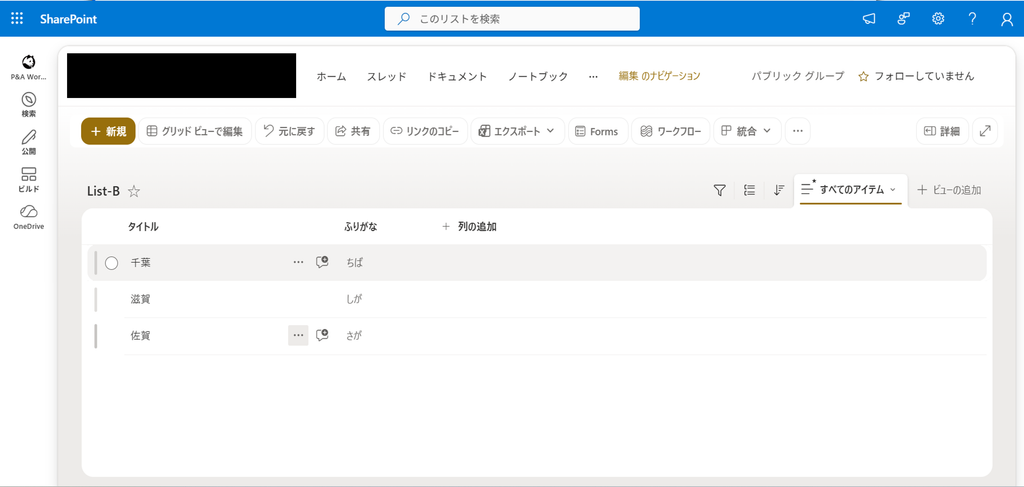Open the sort icon
Image resolution: width=1024 pixels, height=487 pixels.
point(778,190)
